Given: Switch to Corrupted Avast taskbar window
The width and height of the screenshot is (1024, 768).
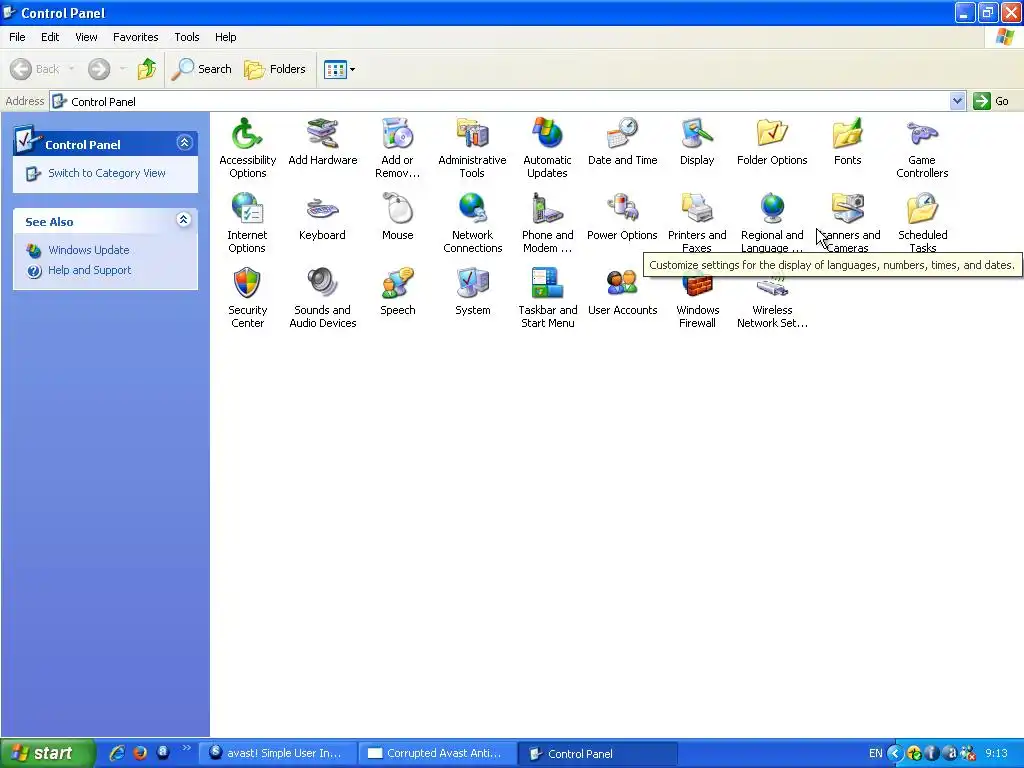Looking at the screenshot, I should tap(438, 753).
